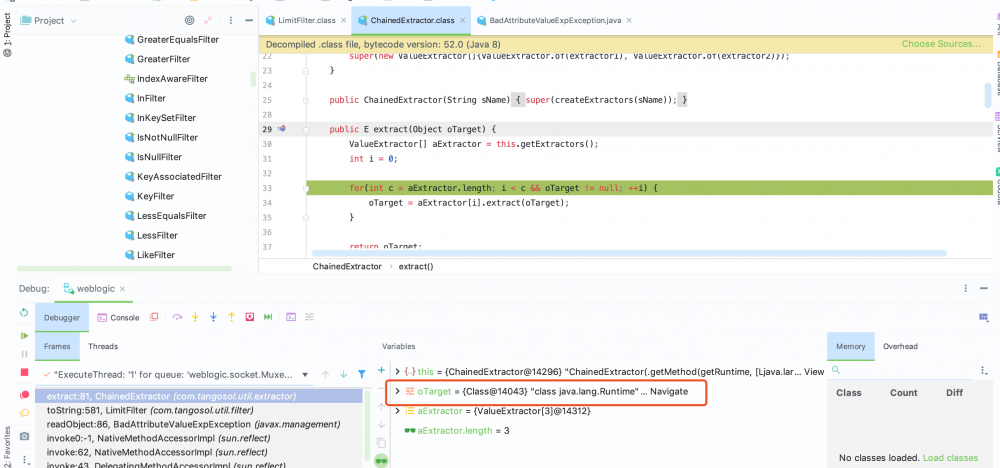Click Navigate link on oTarget row
The height and width of the screenshot is (468, 1000).
coord(669,391)
